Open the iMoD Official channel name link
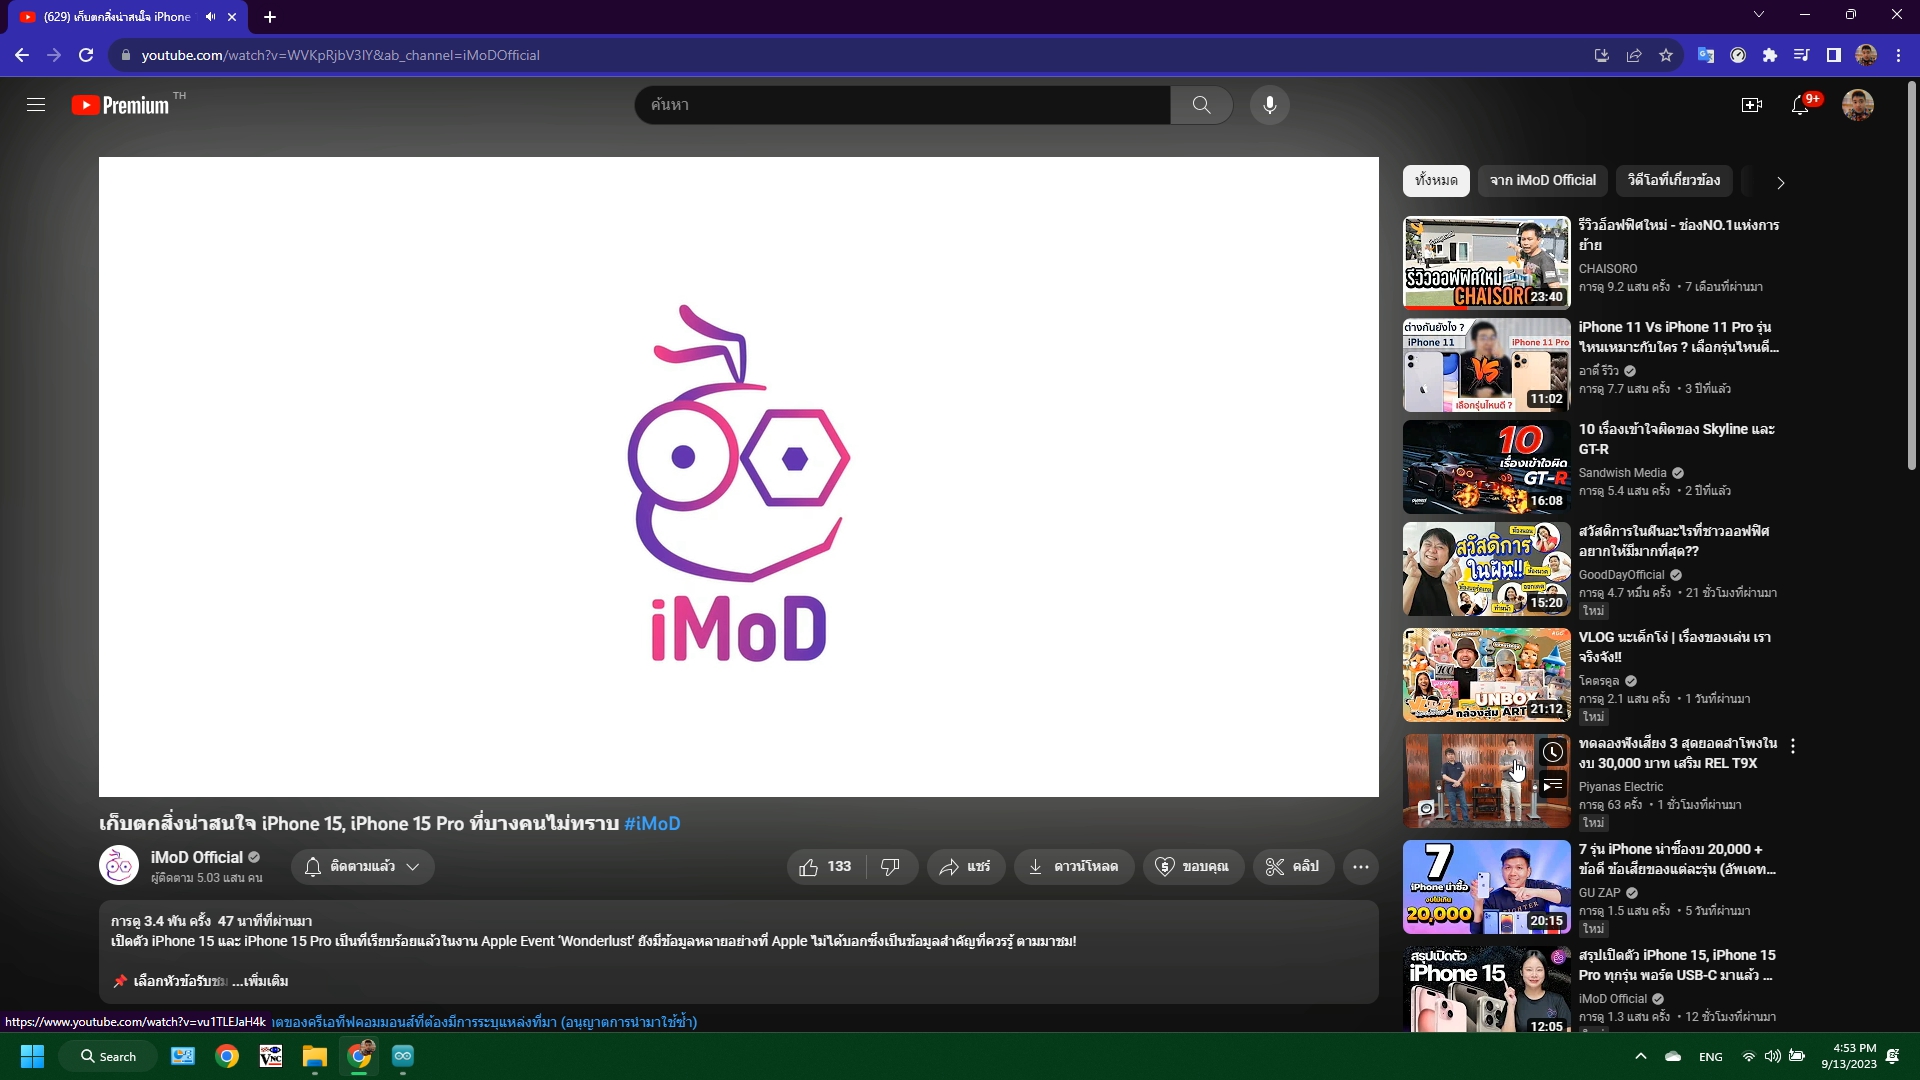This screenshot has height=1080, width=1920. coord(197,857)
